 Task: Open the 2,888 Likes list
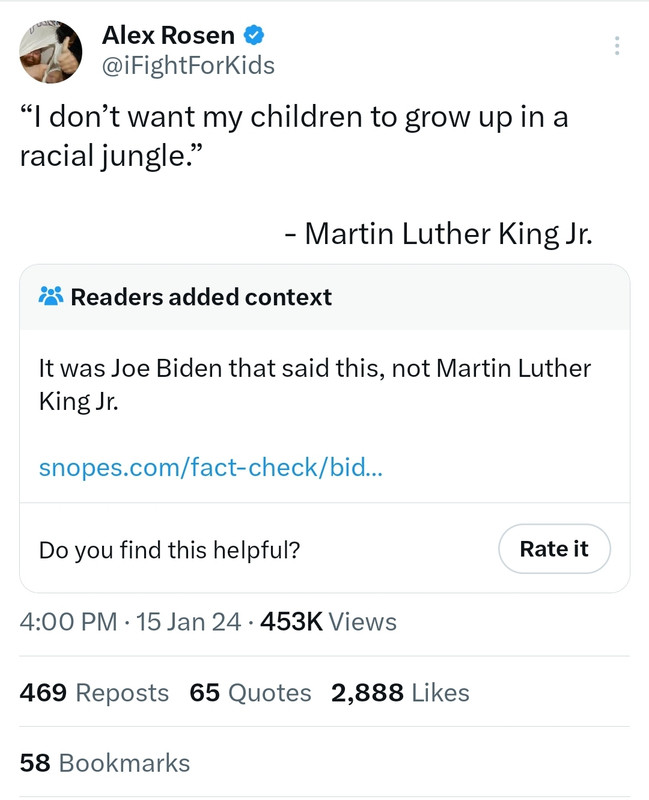click(400, 692)
